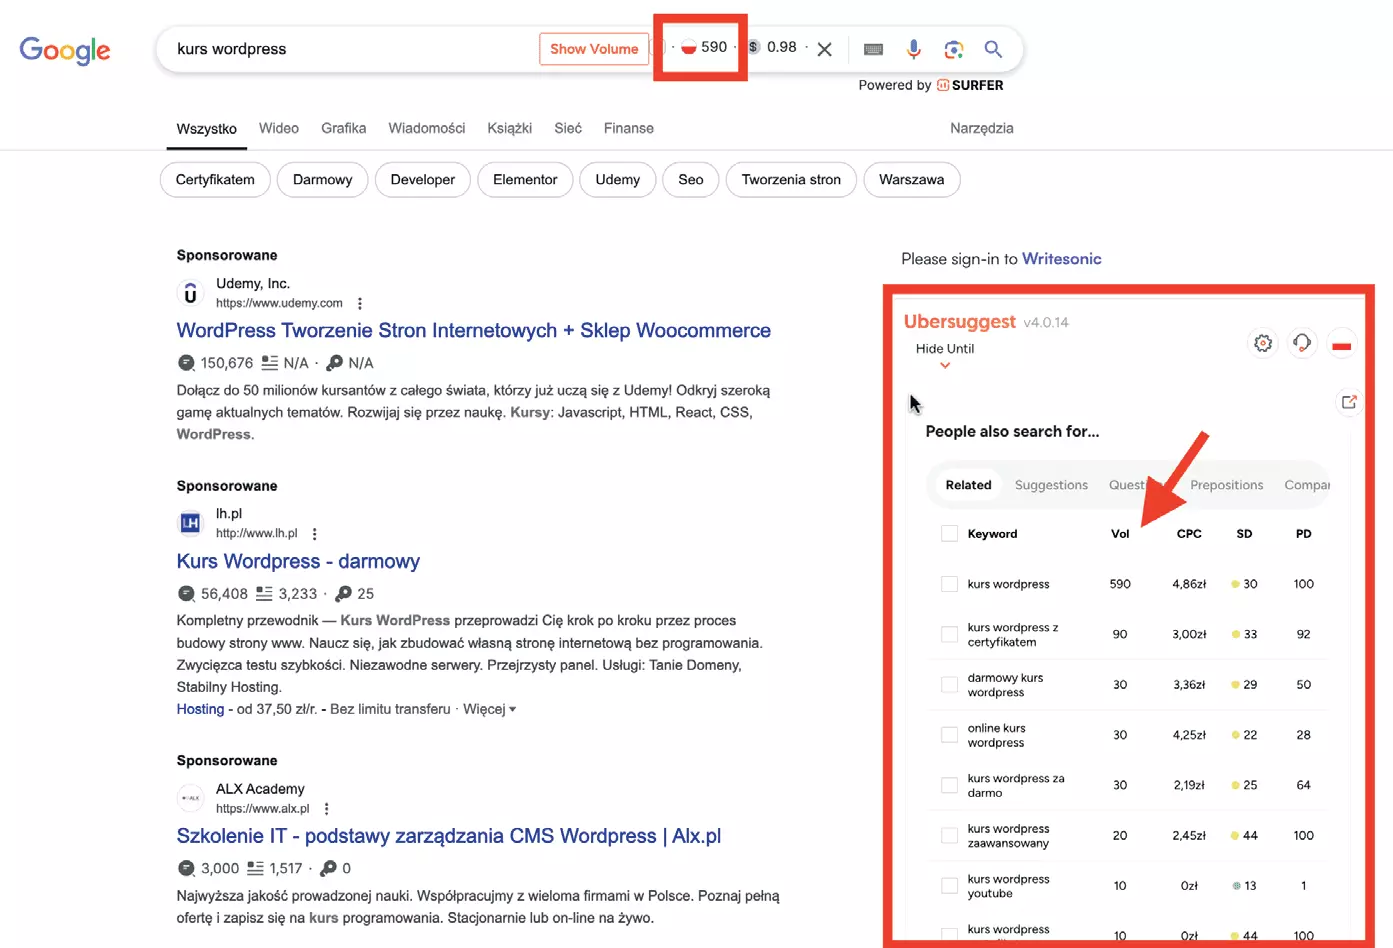
Task: Start voice search with the microphone icon
Action: (914, 49)
